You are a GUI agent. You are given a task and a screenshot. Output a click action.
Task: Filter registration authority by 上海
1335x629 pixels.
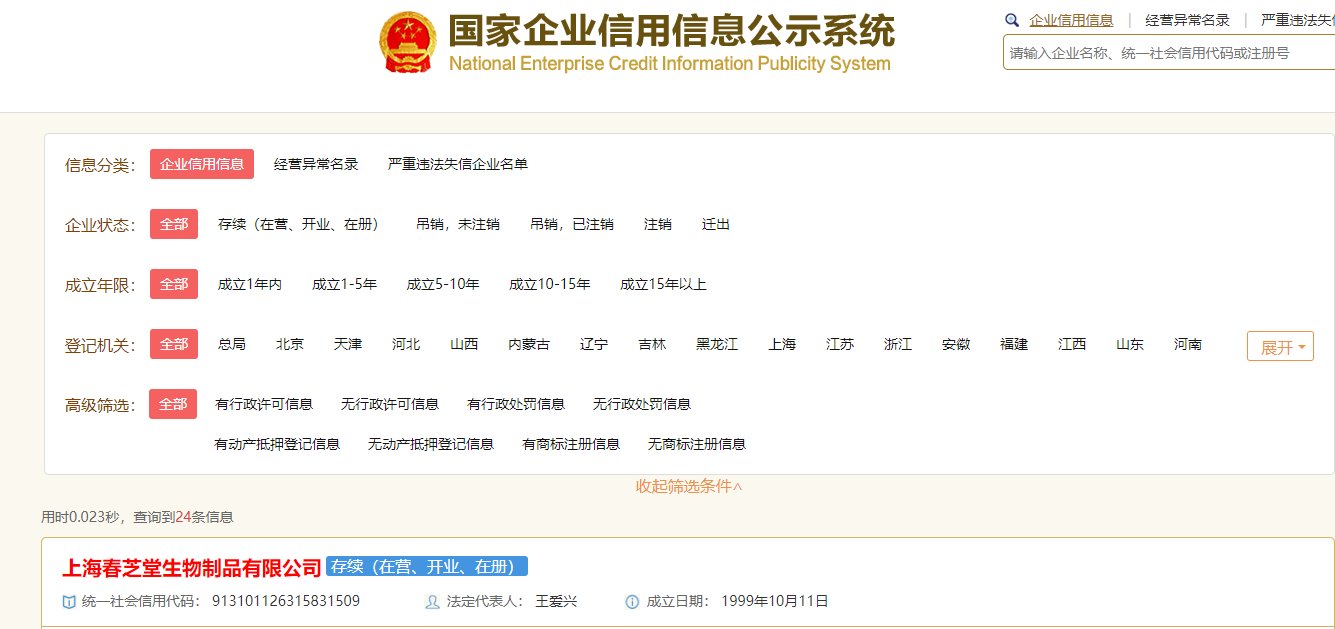click(782, 344)
